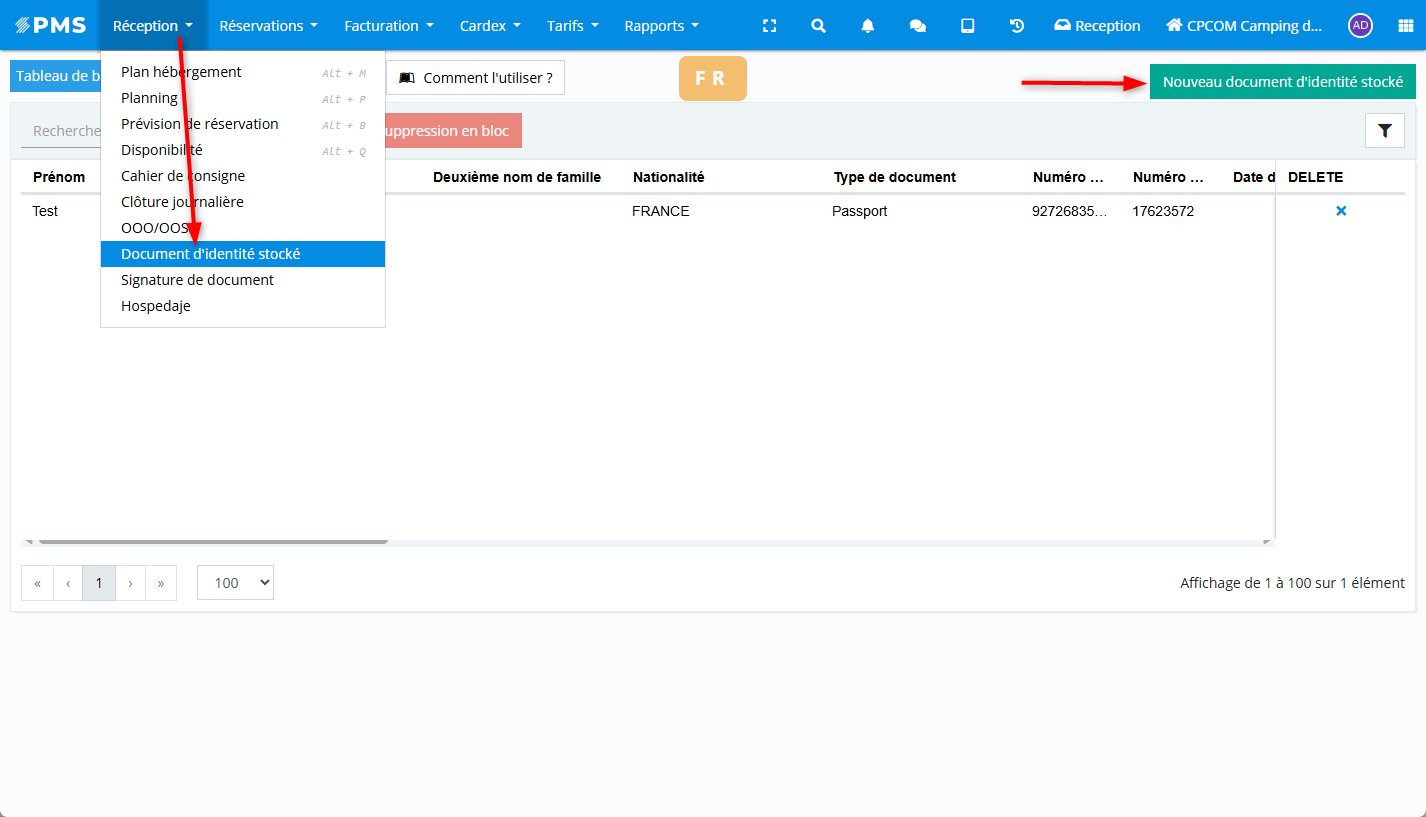Image resolution: width=1426 pixels, height=817 pixels.
Task: Click Nouveau document d'identité stocké button
Action: (1282, 82)
